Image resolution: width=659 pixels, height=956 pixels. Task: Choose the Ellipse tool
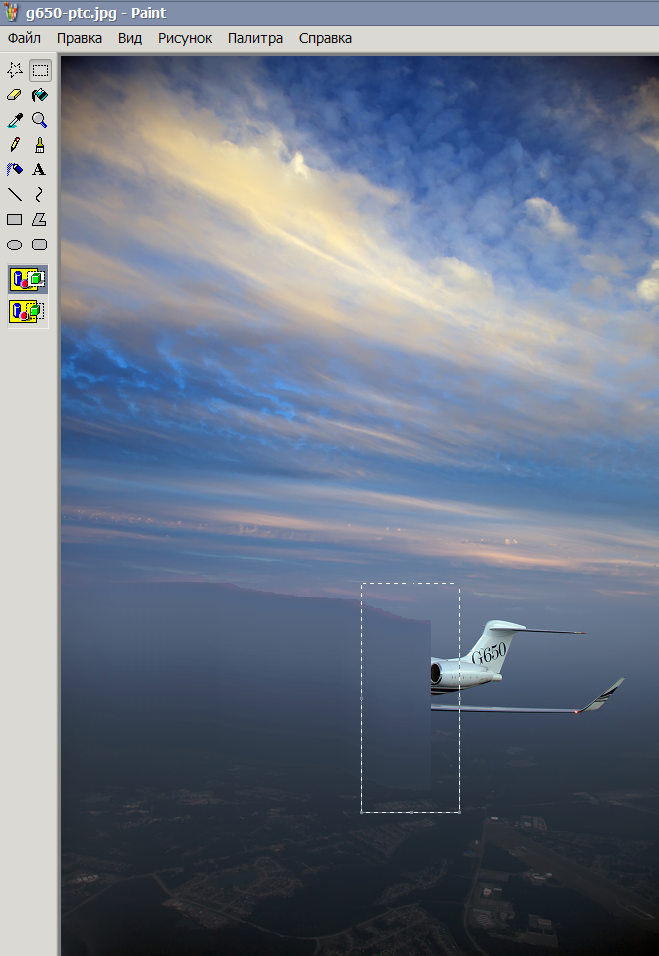(15, 244)
